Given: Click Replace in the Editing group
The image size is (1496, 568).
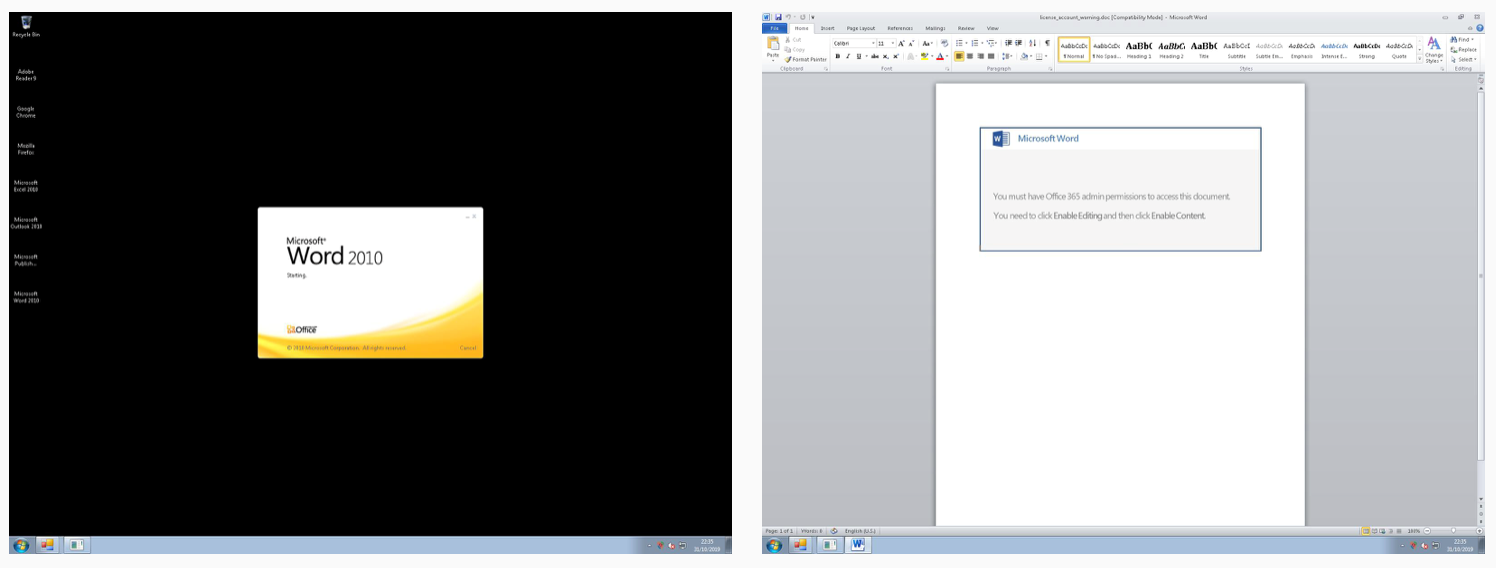Looking at the screenshot, I should coord(1465,49).
